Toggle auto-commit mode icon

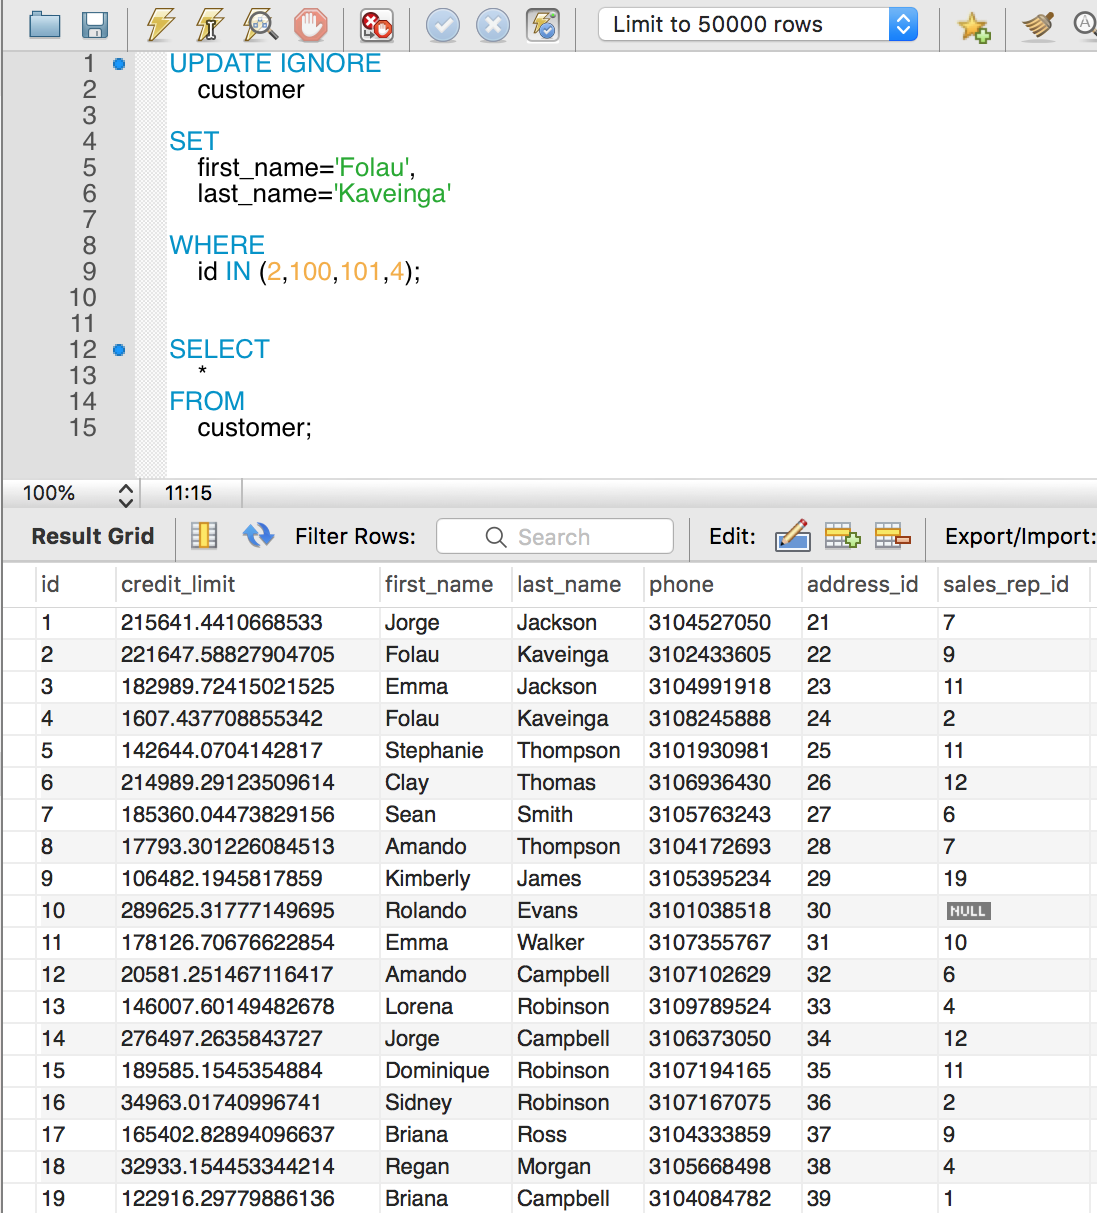tap(543, 25)
